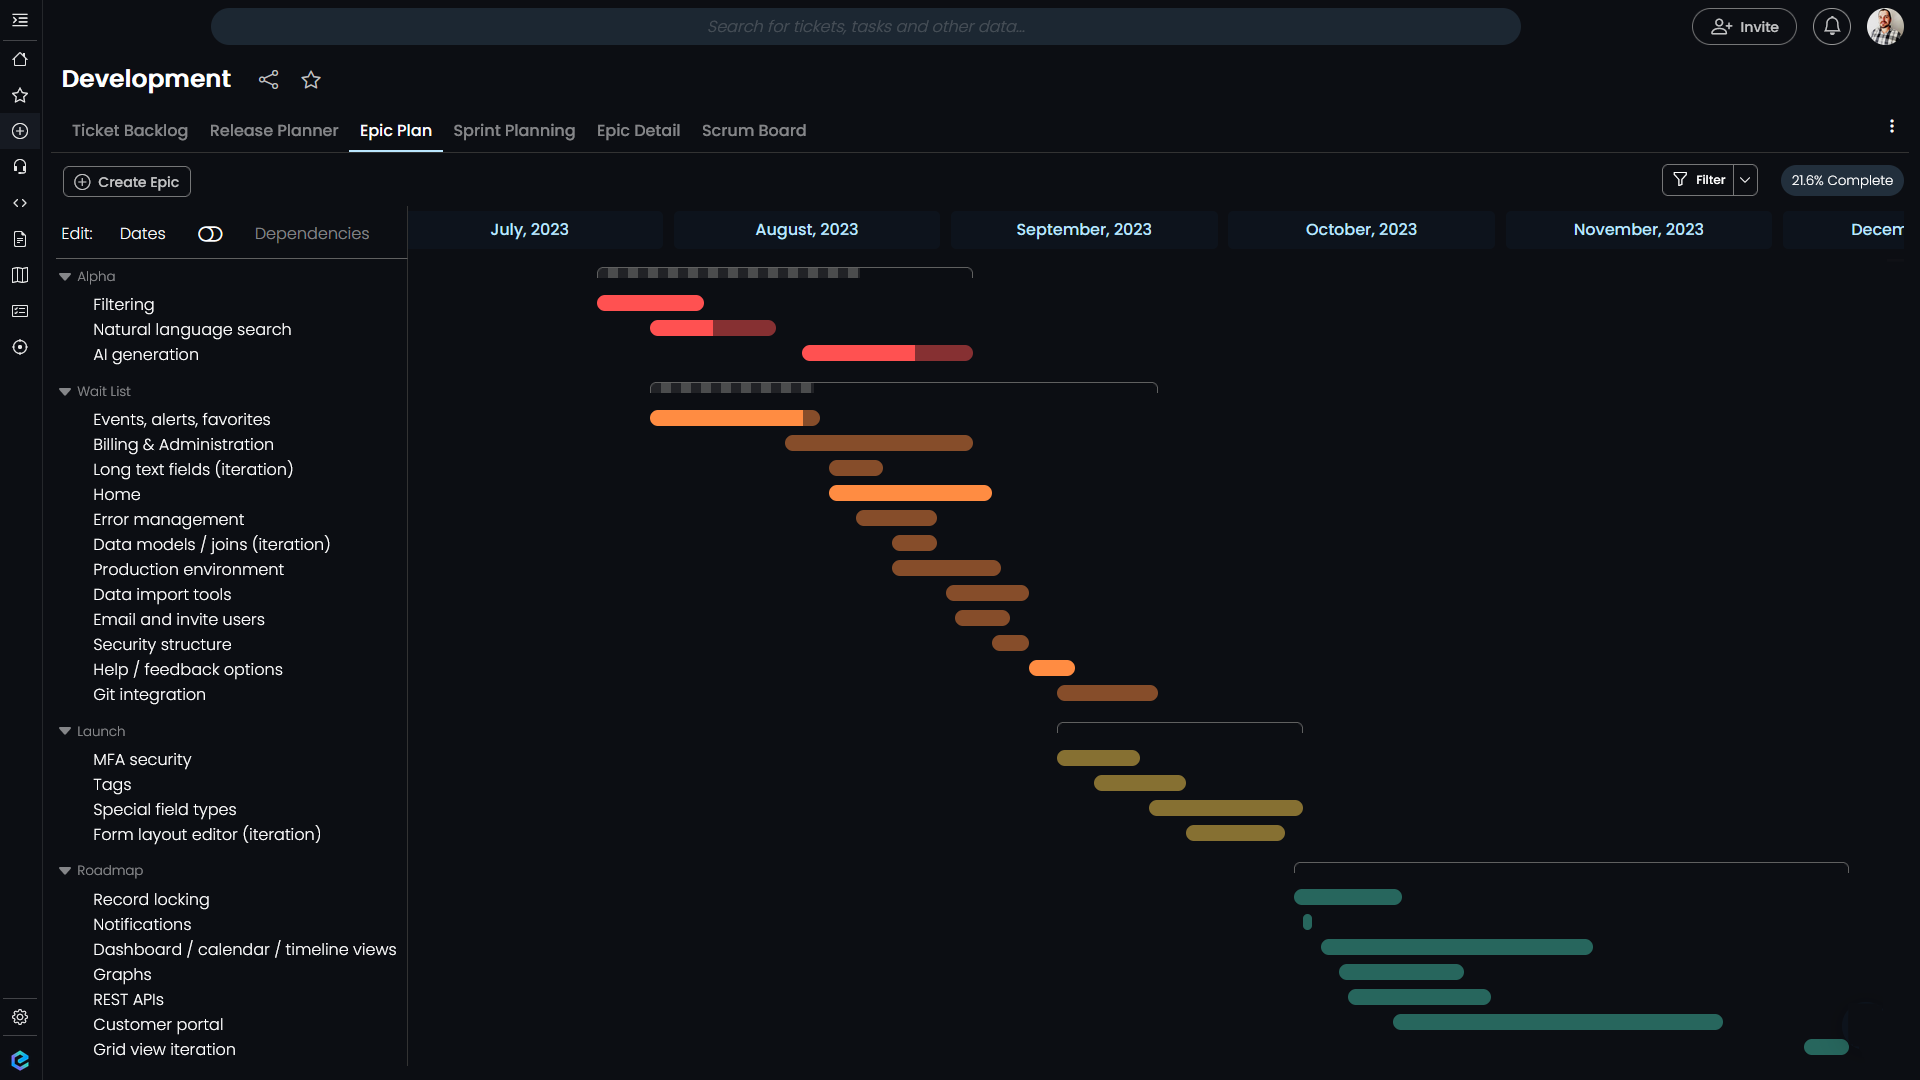The width and height of the screenshot is (1920, 1080).
Task: Click the share icon next to Development
Action: [268, 80]
